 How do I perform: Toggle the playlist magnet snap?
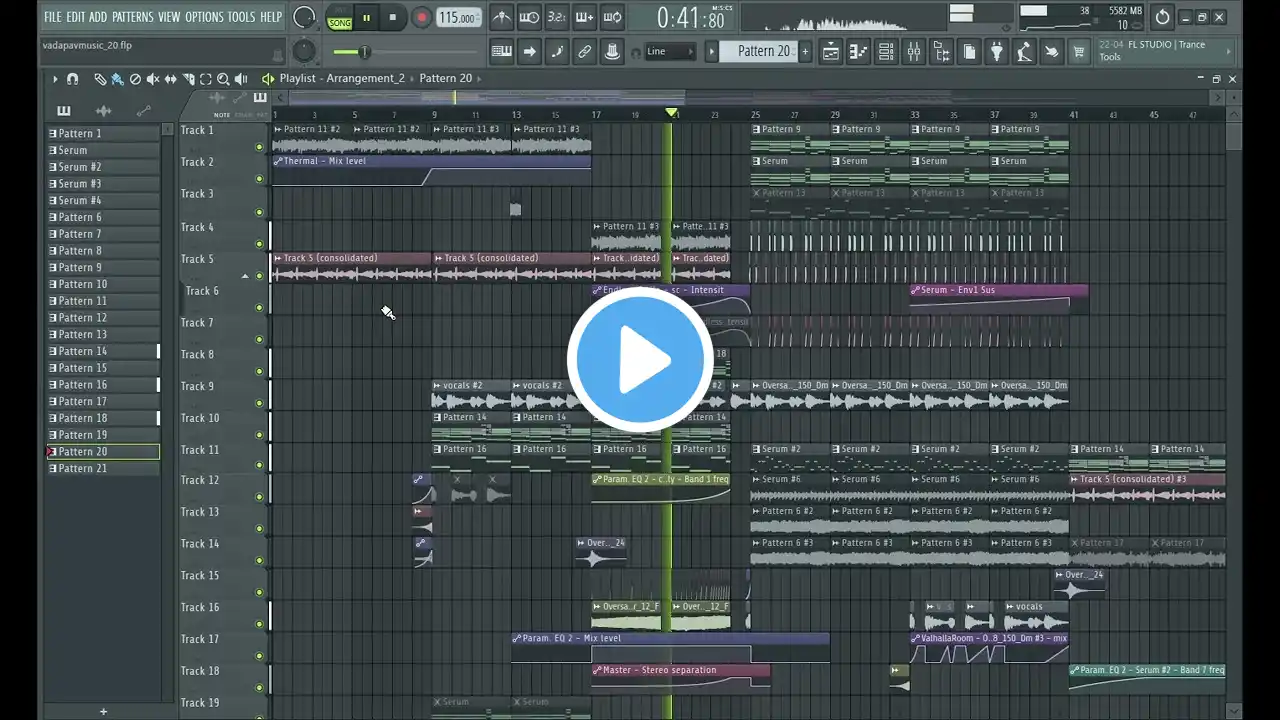72,79
